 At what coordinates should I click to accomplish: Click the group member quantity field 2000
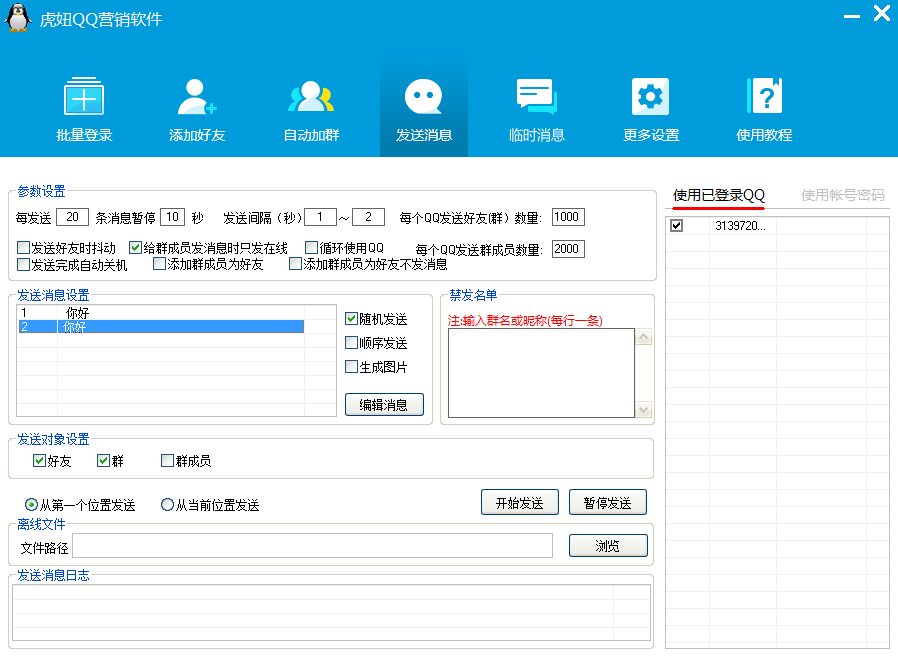(x=568, y=249)
